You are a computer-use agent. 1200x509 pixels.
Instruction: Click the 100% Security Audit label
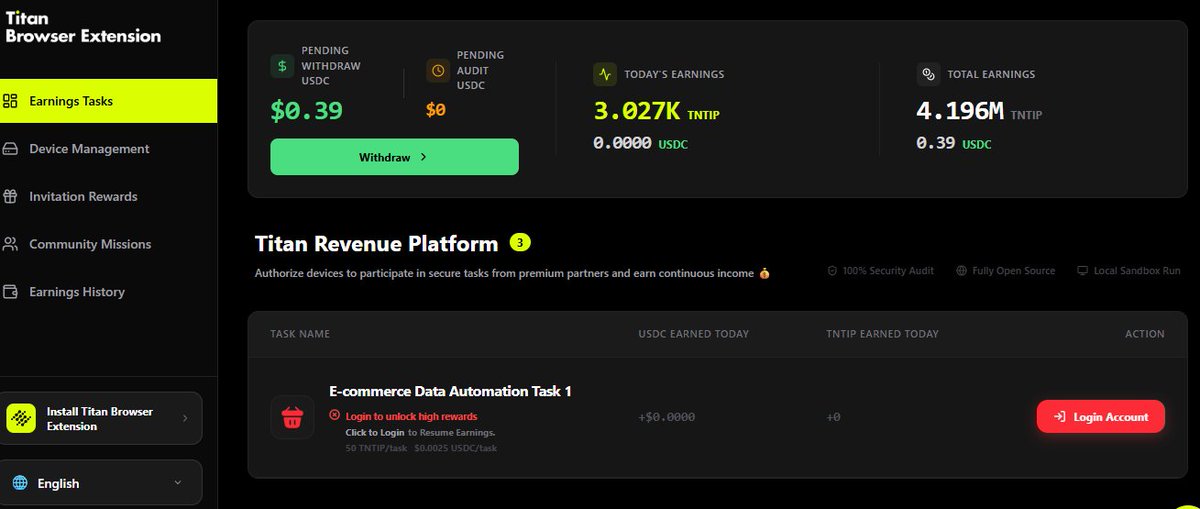point(887,271)
